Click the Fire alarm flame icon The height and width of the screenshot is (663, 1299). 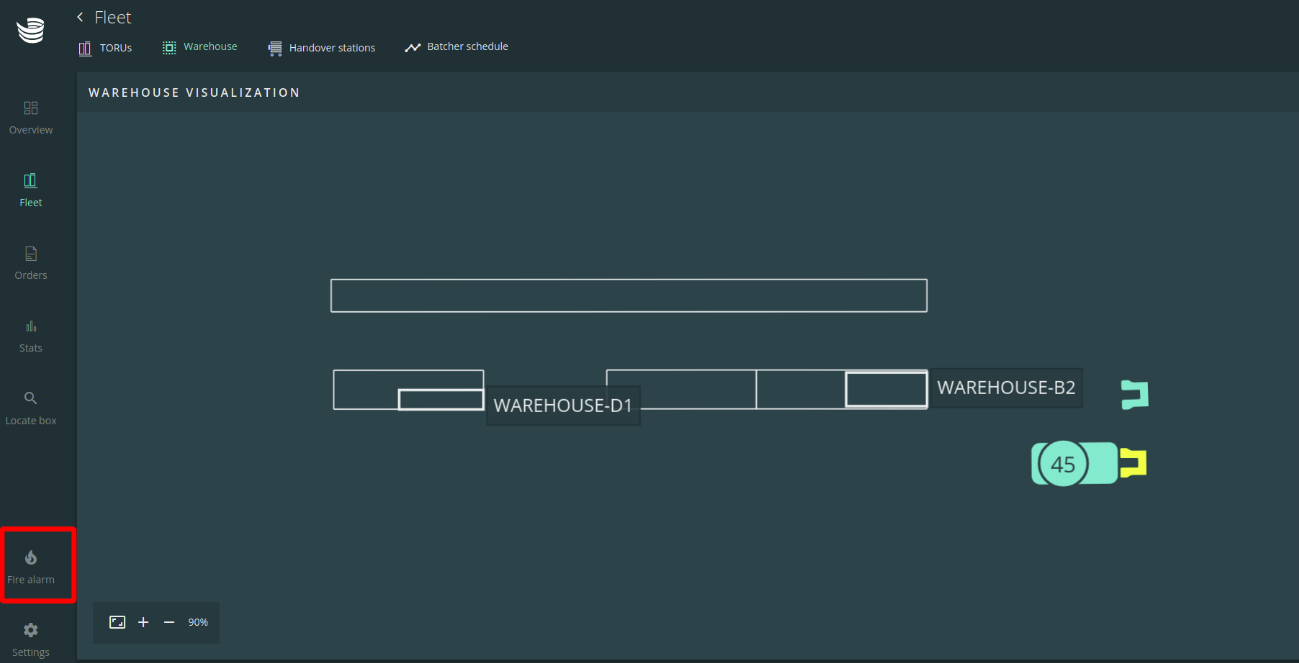tap(31, 558)
